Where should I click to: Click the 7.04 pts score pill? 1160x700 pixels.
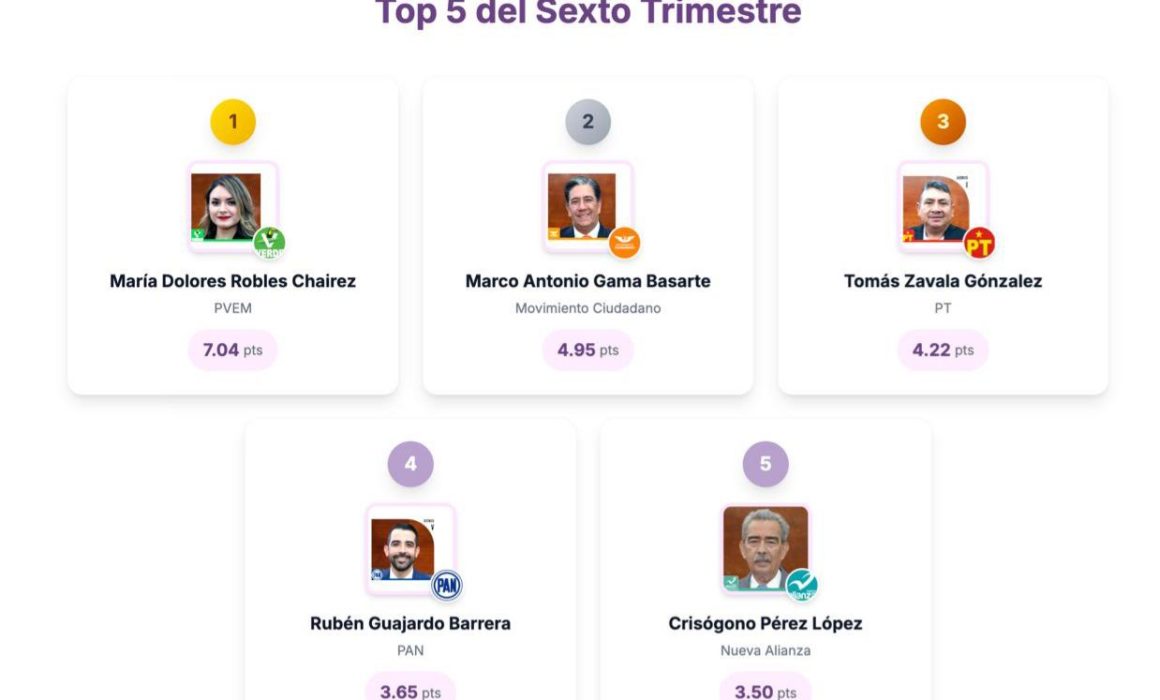tap(233, 350)
